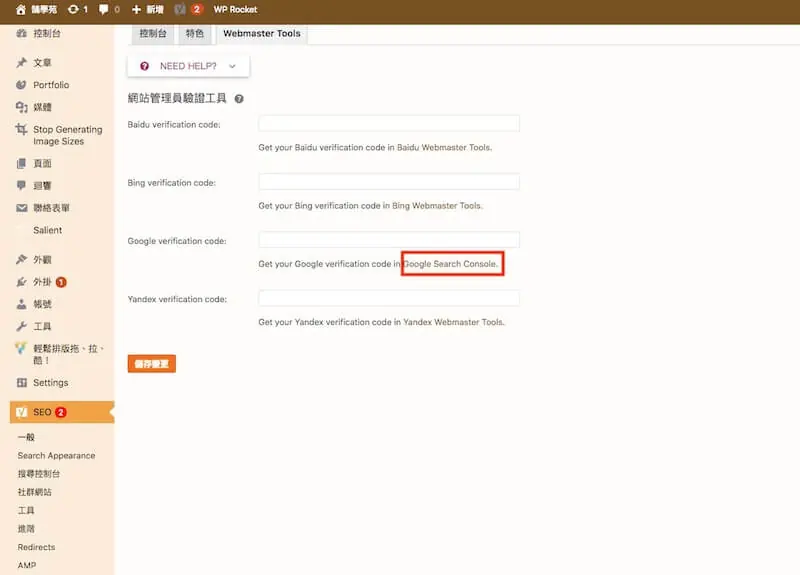This screenshot has height=575, width=800.
Task: Open Search Appearance in the SEO submenu
Action: (56, 456)
